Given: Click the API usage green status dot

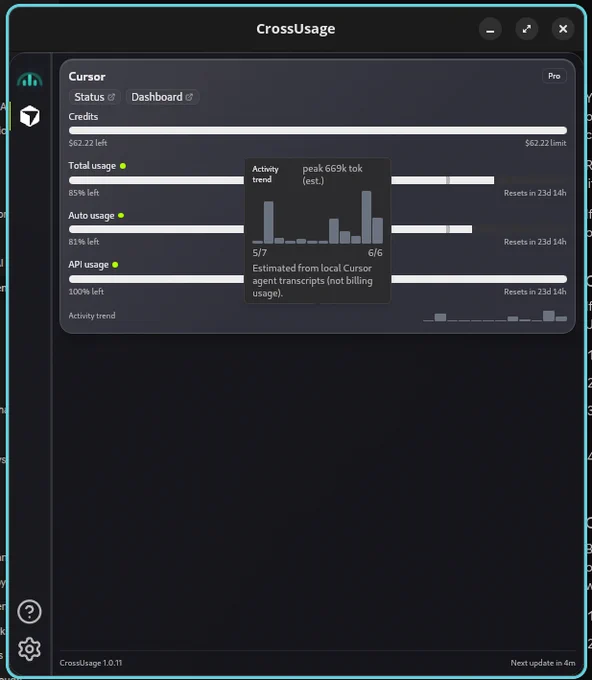Looking at the screenshot, I should click(115, 265).
